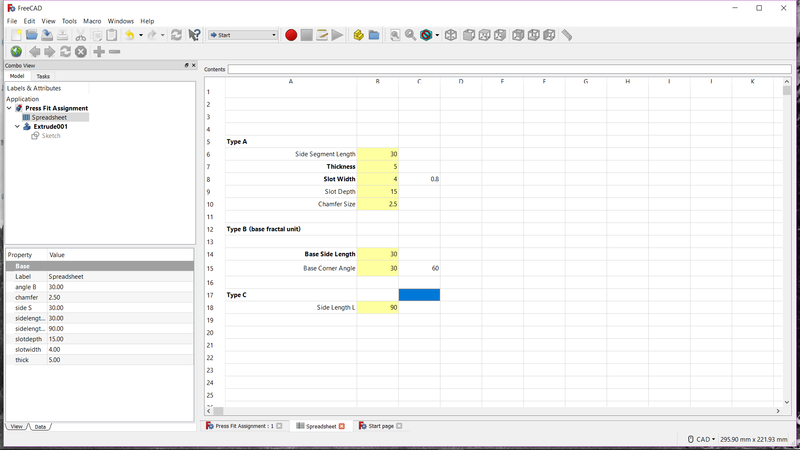Close the Spreadsheet document tab
The height and width of the screenshot is (450, 800).
(x=342, y=426)
